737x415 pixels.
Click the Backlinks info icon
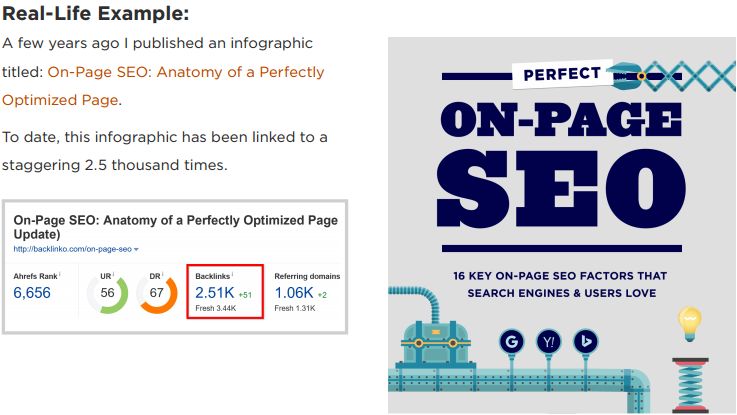[232, 274]
